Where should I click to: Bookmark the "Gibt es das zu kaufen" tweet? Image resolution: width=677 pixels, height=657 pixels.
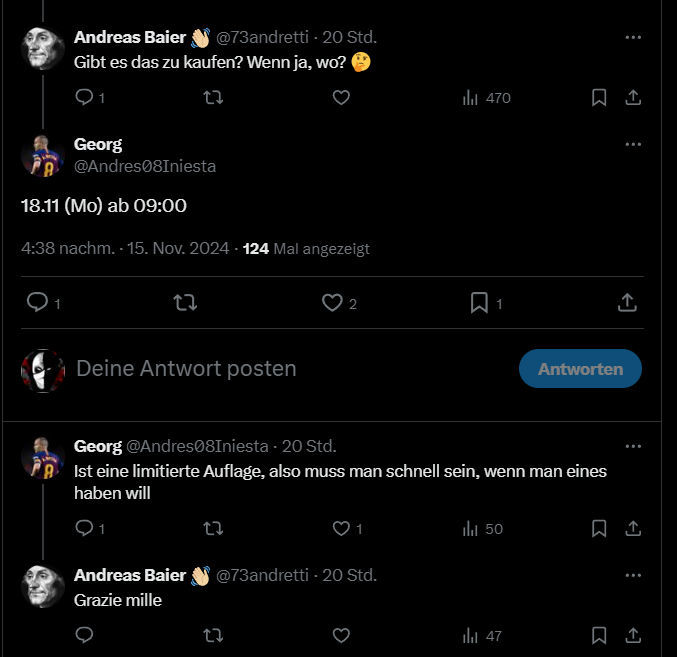pos(599,97)
